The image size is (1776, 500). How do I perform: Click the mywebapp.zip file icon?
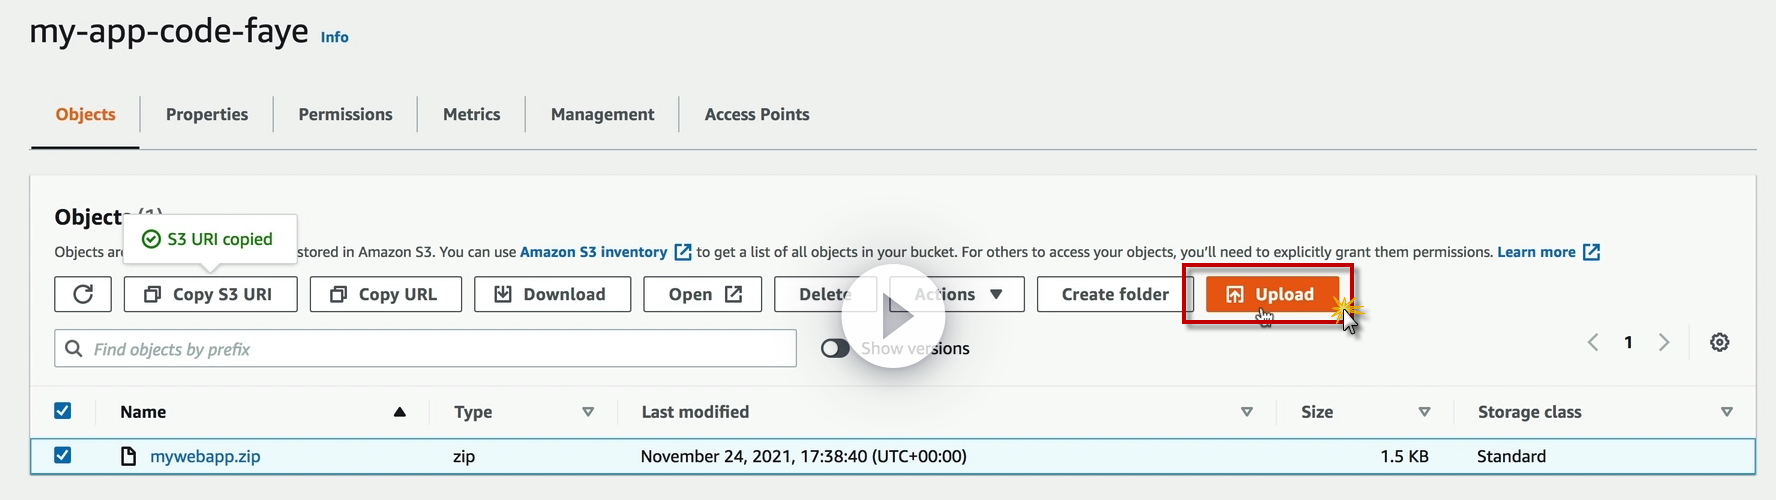click(128, 456)
